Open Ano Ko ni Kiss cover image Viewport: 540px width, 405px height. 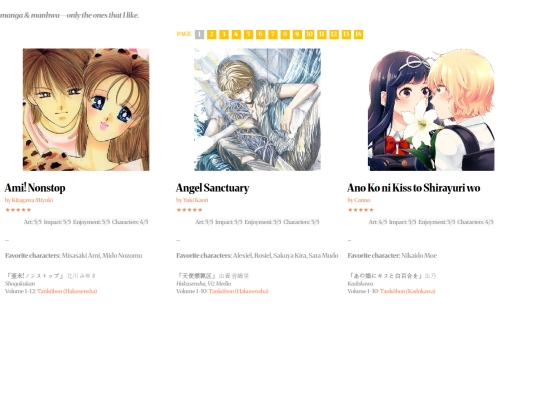click(431, 110)
